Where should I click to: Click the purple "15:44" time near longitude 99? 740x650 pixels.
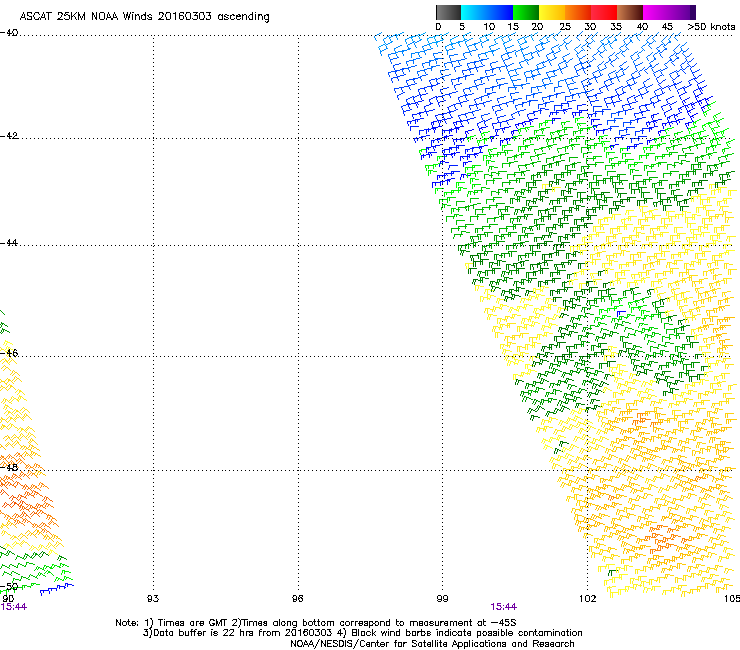pos(504,607)
